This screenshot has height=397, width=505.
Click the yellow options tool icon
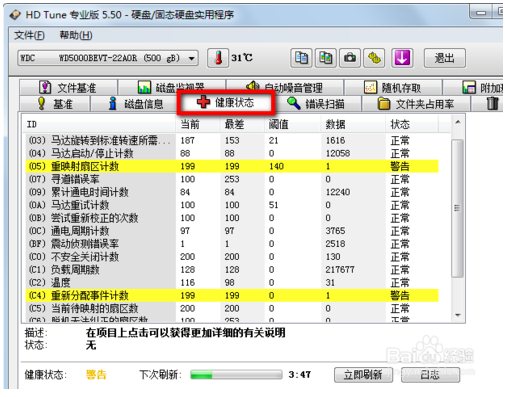374,58
